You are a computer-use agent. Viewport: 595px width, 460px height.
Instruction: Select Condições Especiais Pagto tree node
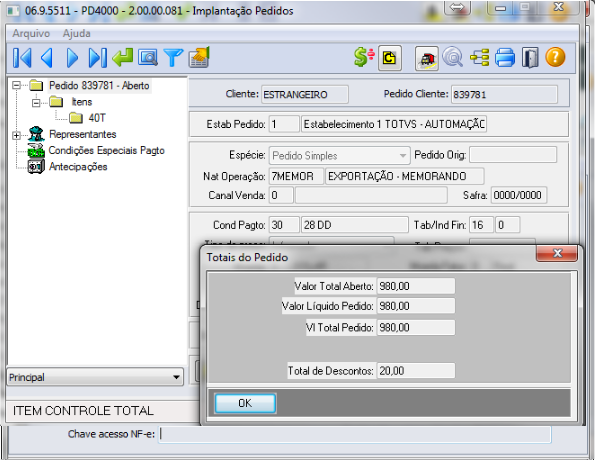click(106, 151)
